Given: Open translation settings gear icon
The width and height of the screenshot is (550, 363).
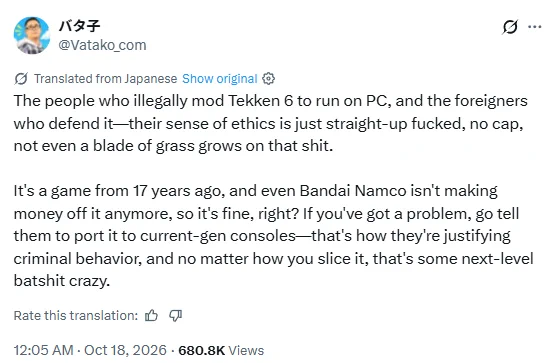Looking at the screenshot, I should coord(269,79).
